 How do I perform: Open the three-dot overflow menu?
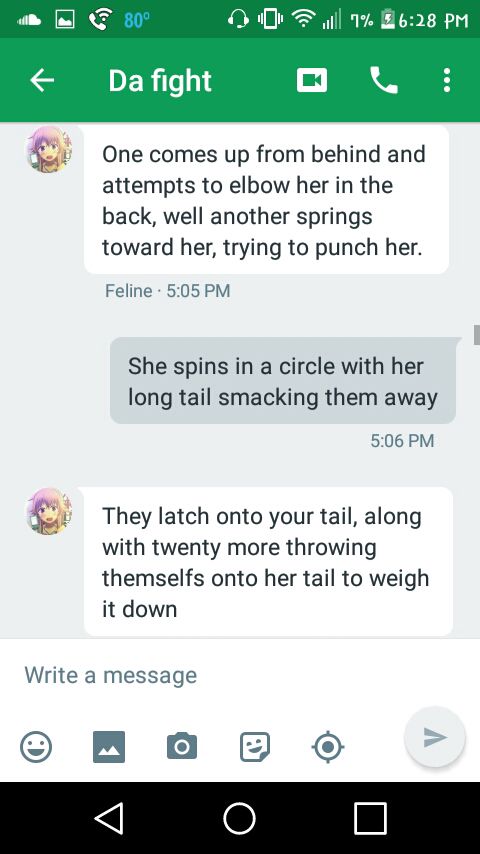447,81
